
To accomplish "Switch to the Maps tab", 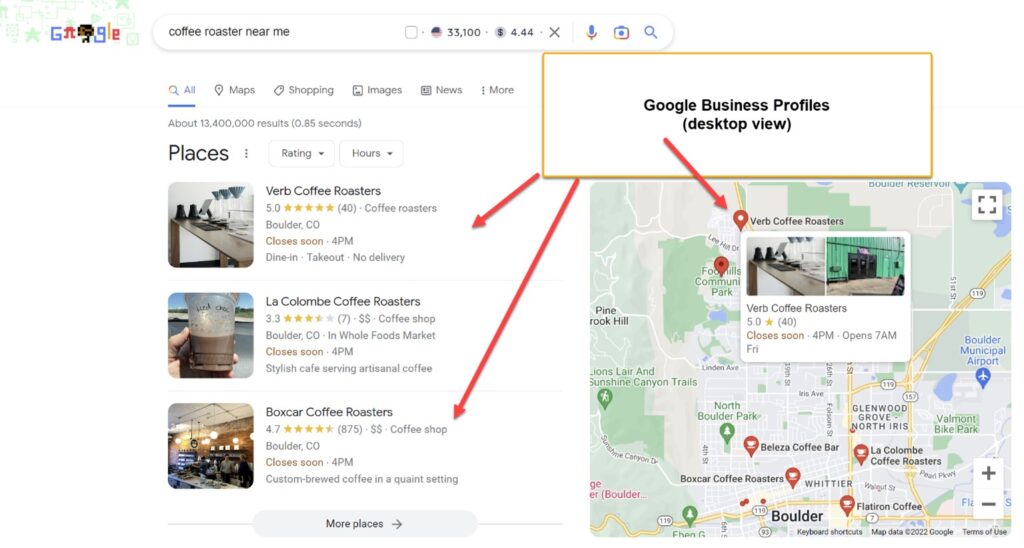I will (234, 90).
